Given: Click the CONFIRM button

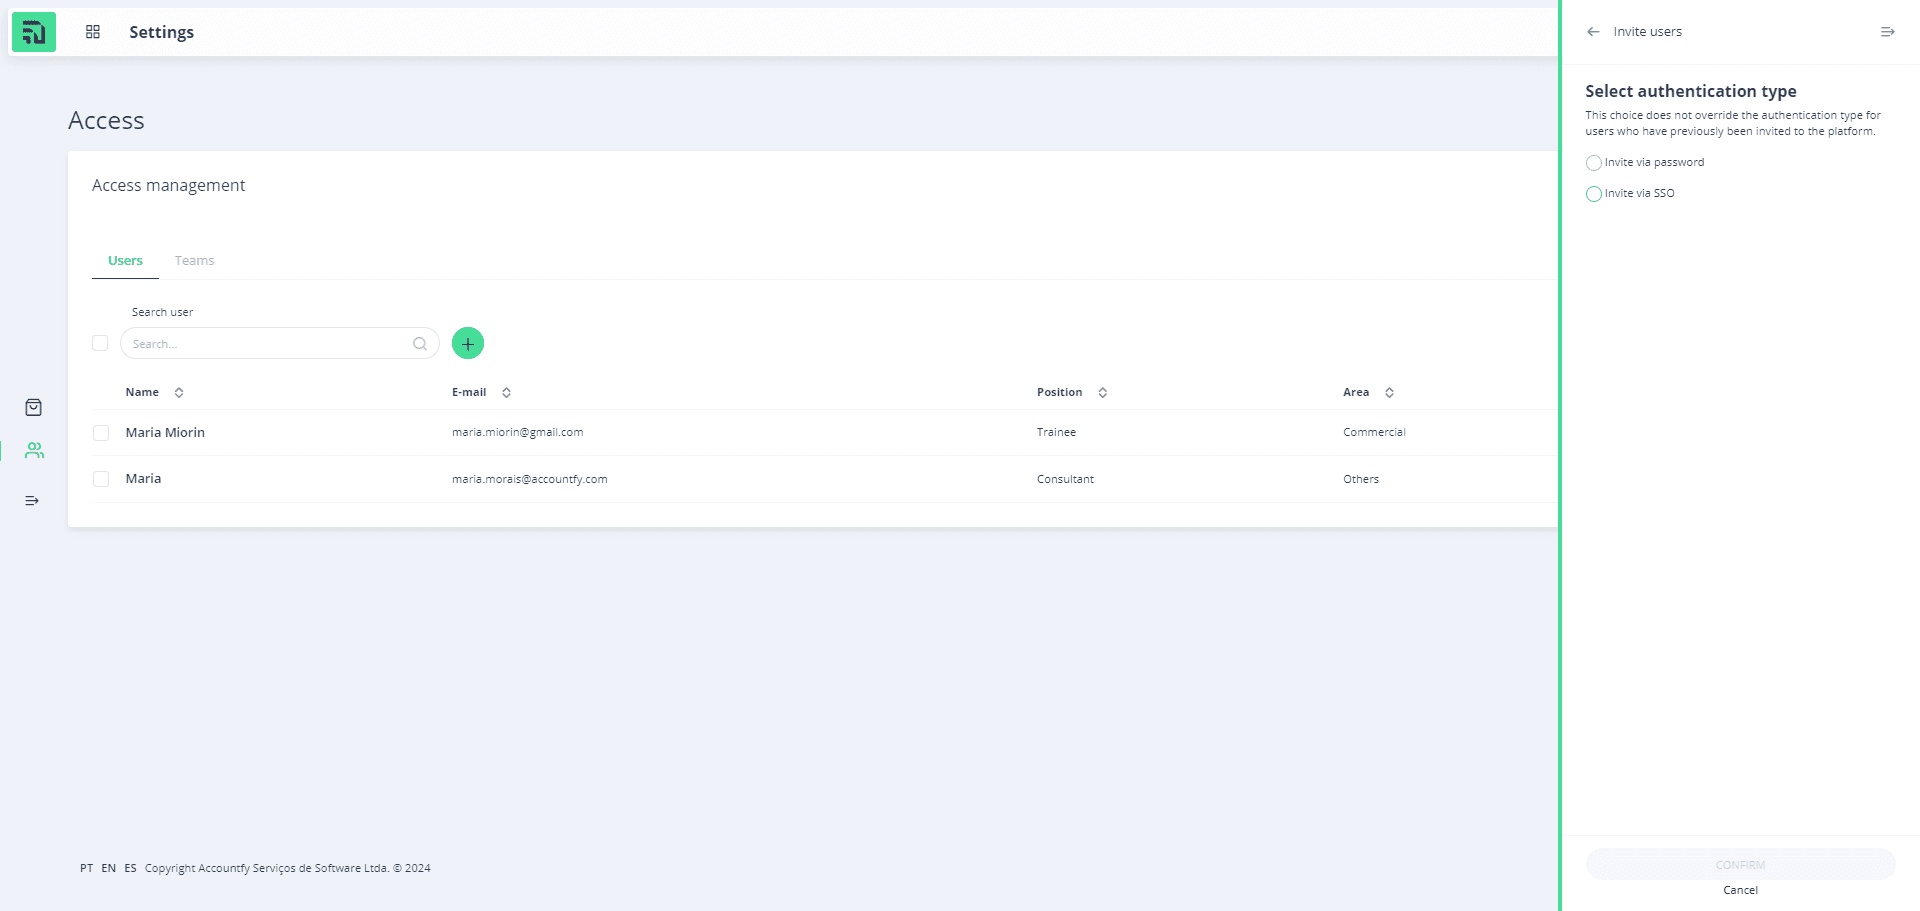Looking at the screenshot, I should pyautogui.click(x=1740, y=864).
